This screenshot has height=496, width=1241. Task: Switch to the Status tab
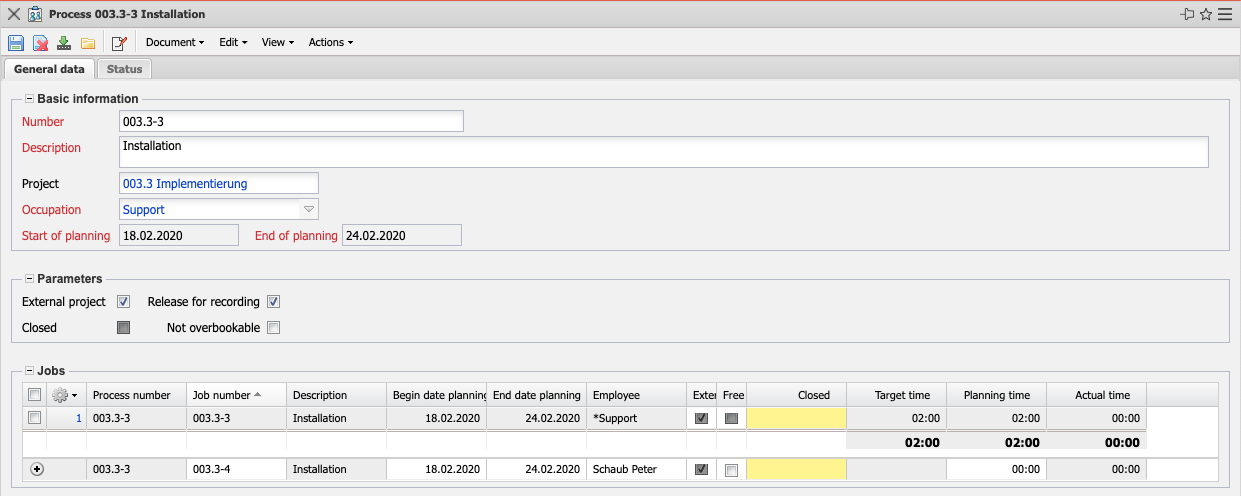pyautogui.click(x=124, y=69)
